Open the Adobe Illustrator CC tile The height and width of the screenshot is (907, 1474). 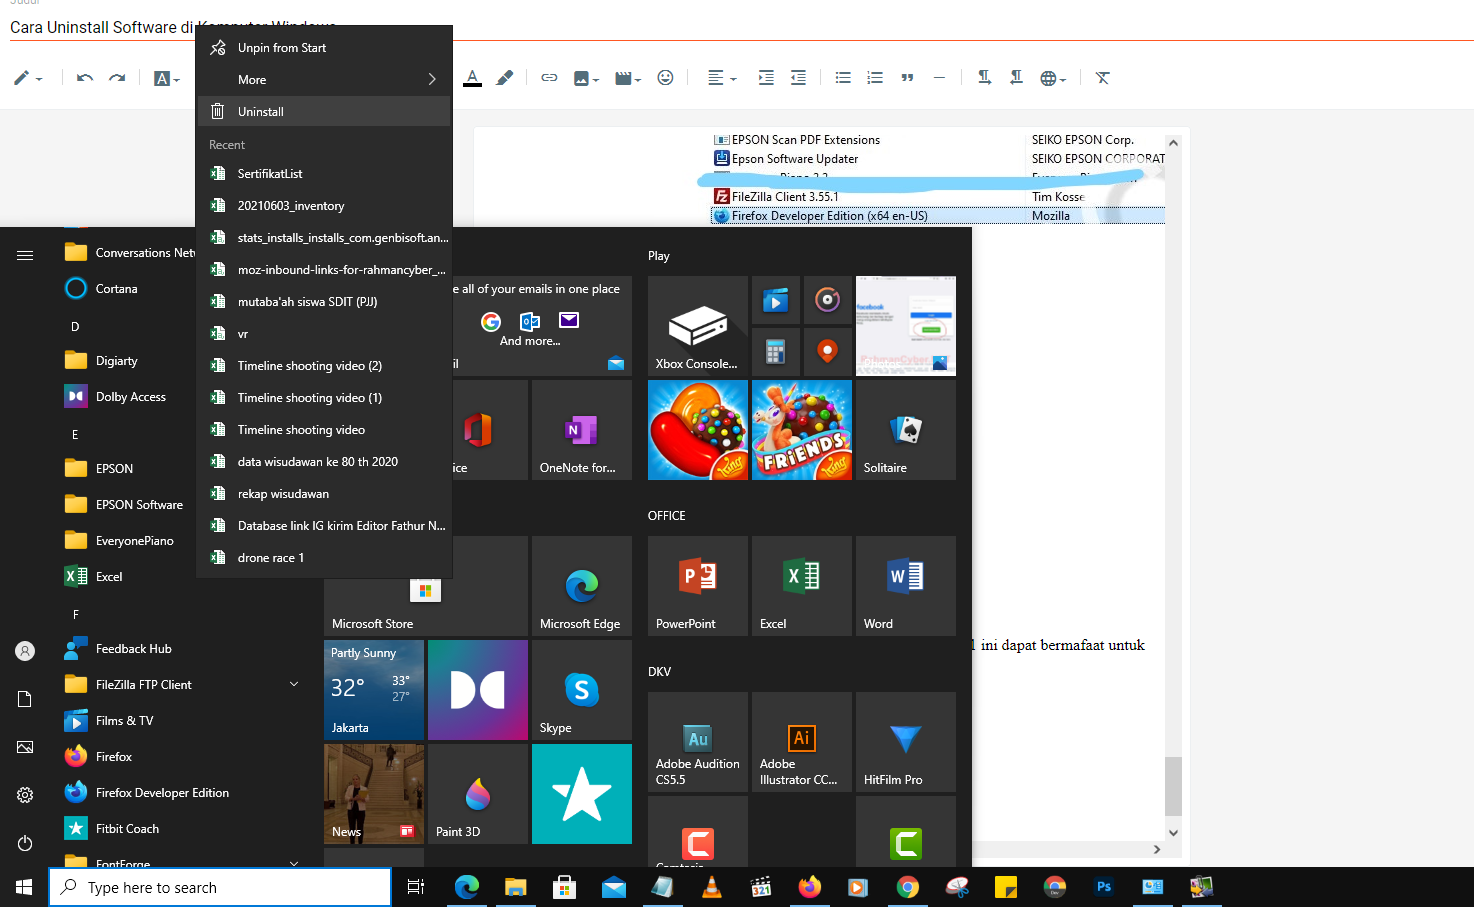click(x=802, y=742)
